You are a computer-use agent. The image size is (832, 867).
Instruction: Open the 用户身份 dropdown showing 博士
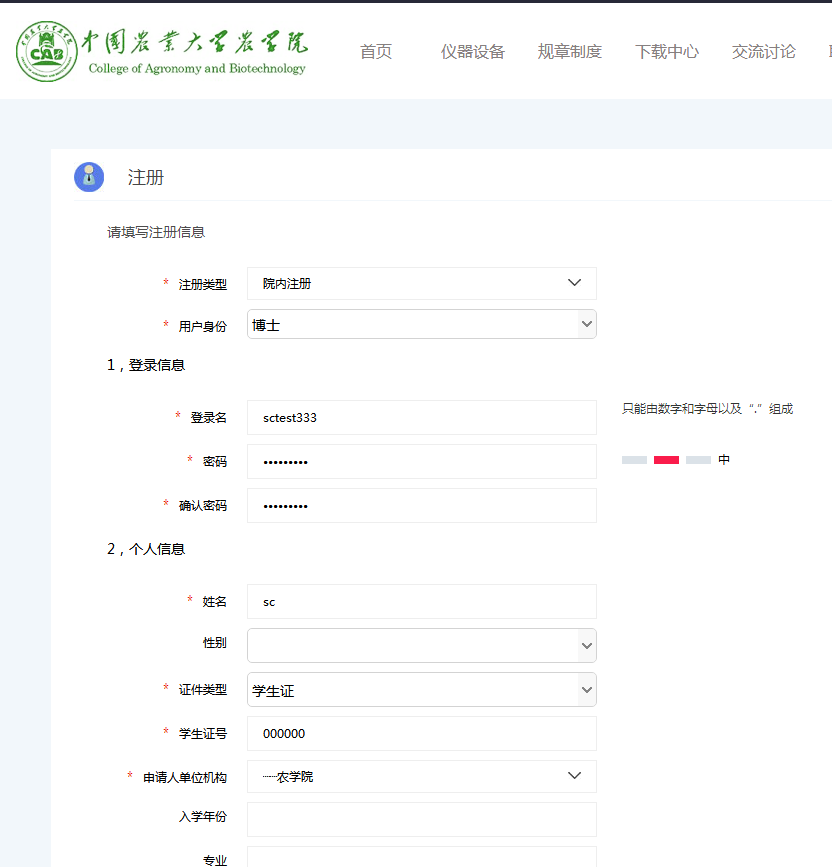tap(421, 325)
